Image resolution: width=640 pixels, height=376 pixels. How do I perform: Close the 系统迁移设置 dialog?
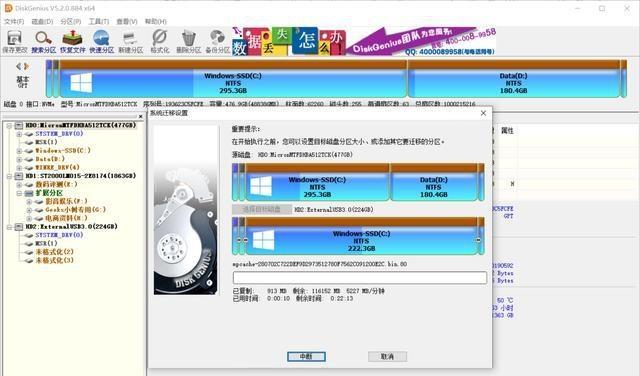483,113
